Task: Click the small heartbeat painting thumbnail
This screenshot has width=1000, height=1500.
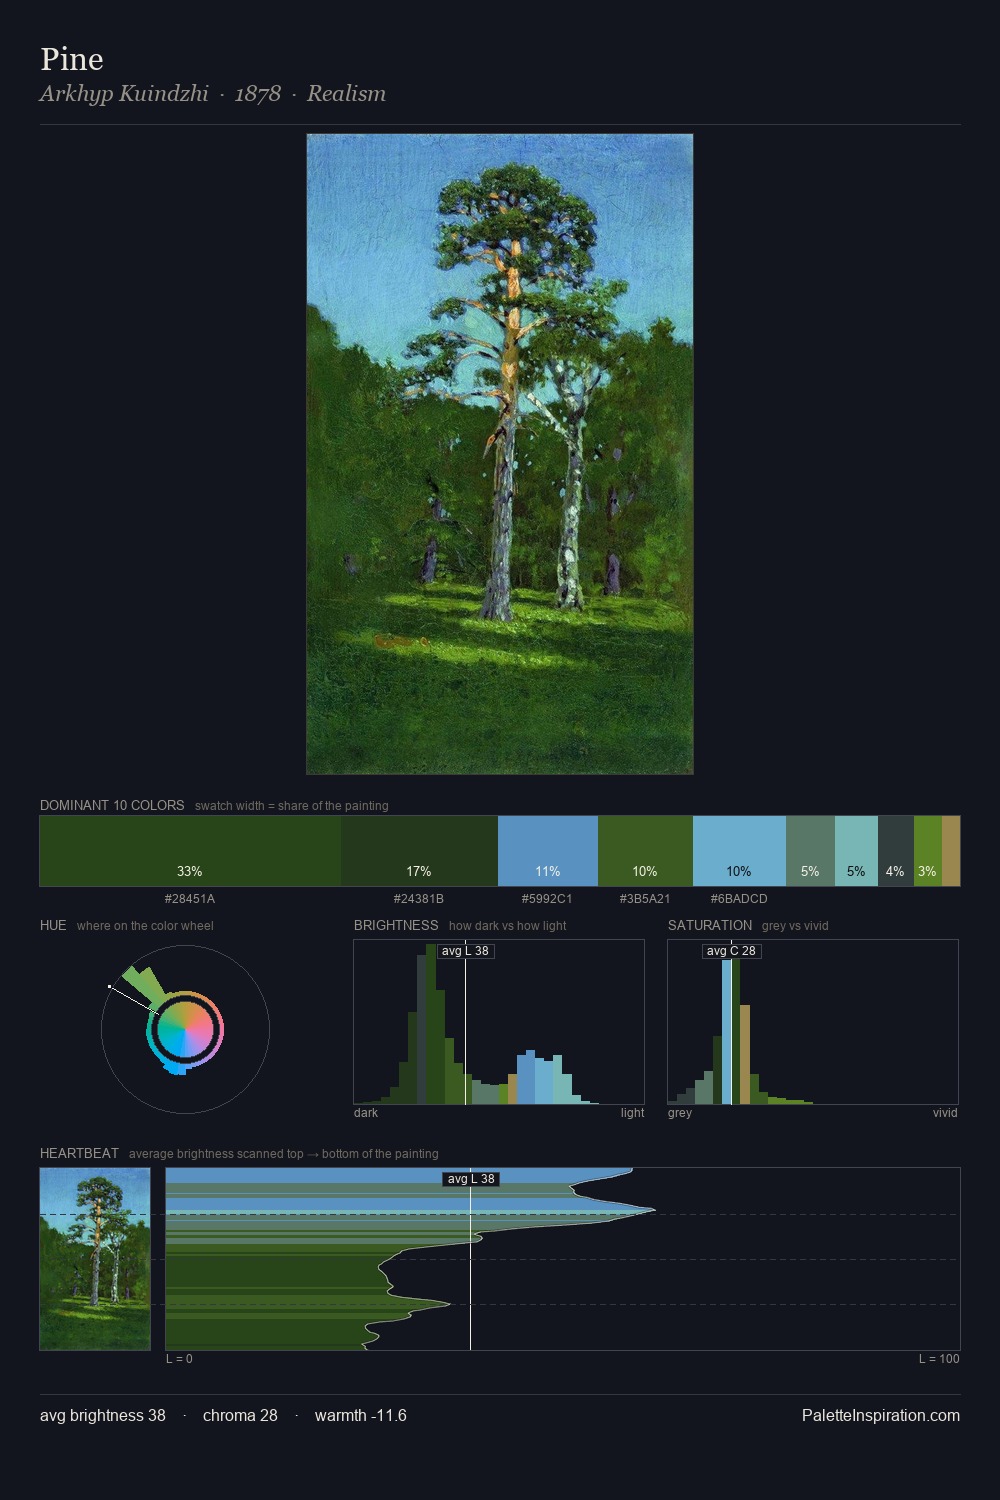Action: click(95, 1259)
